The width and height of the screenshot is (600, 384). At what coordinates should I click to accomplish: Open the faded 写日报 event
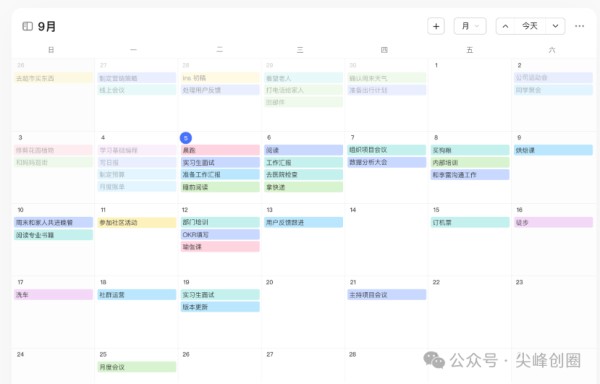pyautogui.click(x=137, y=163)
